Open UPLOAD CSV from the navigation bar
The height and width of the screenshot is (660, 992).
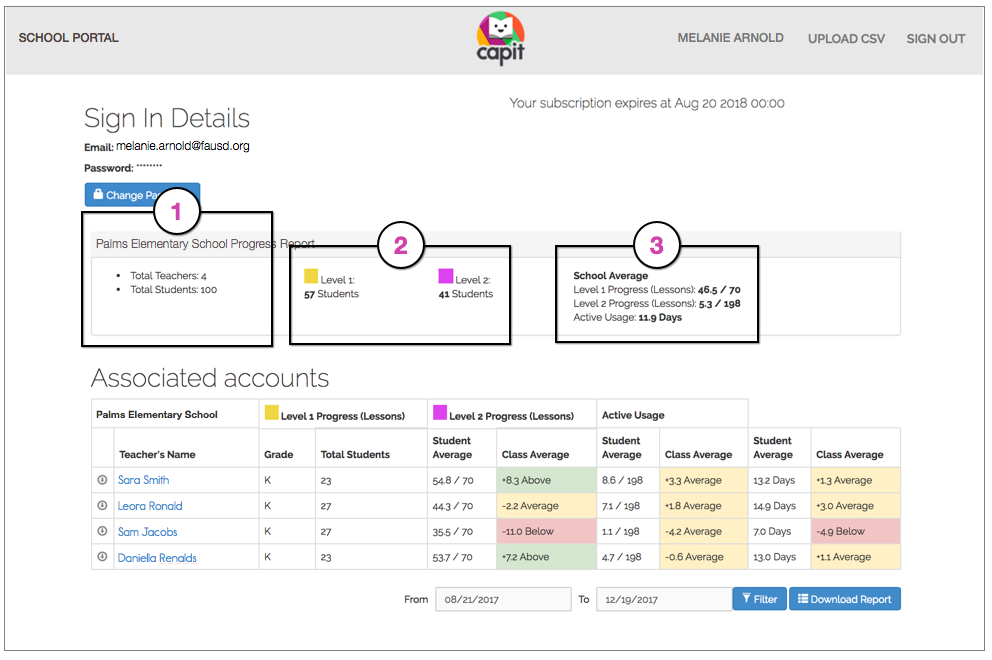[846, 38]
